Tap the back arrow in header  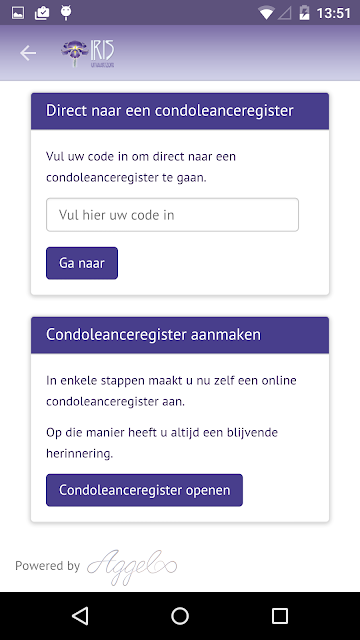pyautogui.click(x=28, y=53)
